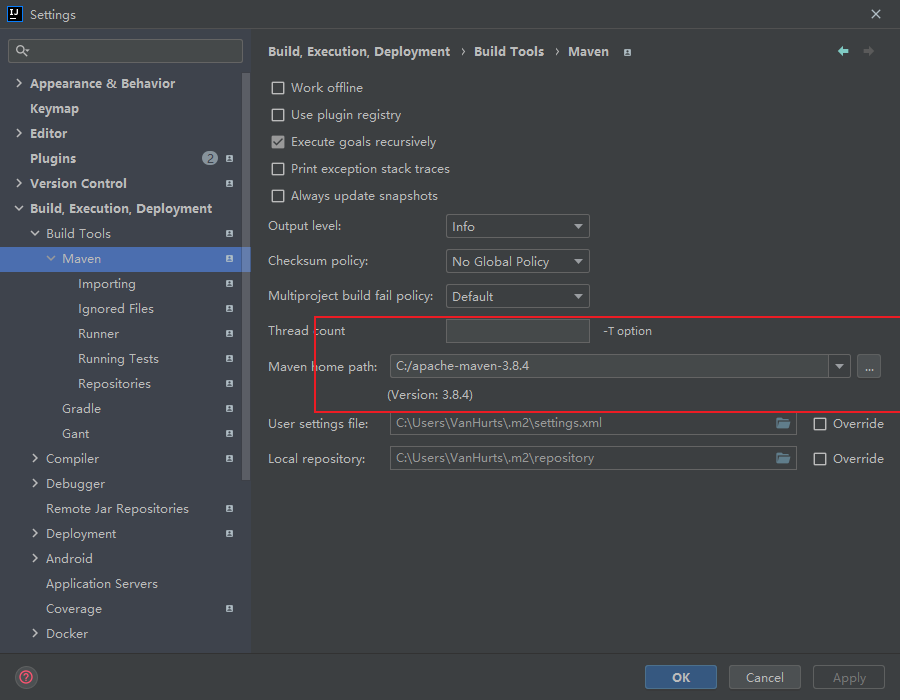This screenshot has width=900, height=700.
Task: Click the back navigation arrow icon
Action: [x=843, y=51]
